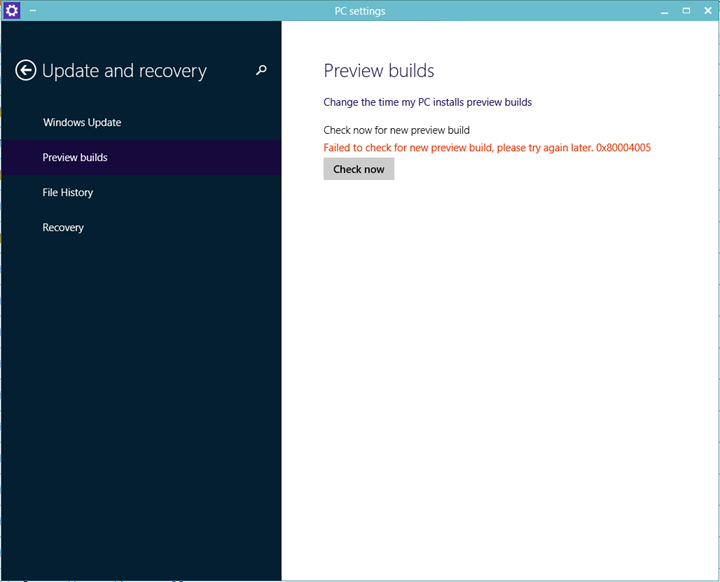Close the PC settings window
The width and height of the screenshot is (720, 582).
tap(708, 11)
